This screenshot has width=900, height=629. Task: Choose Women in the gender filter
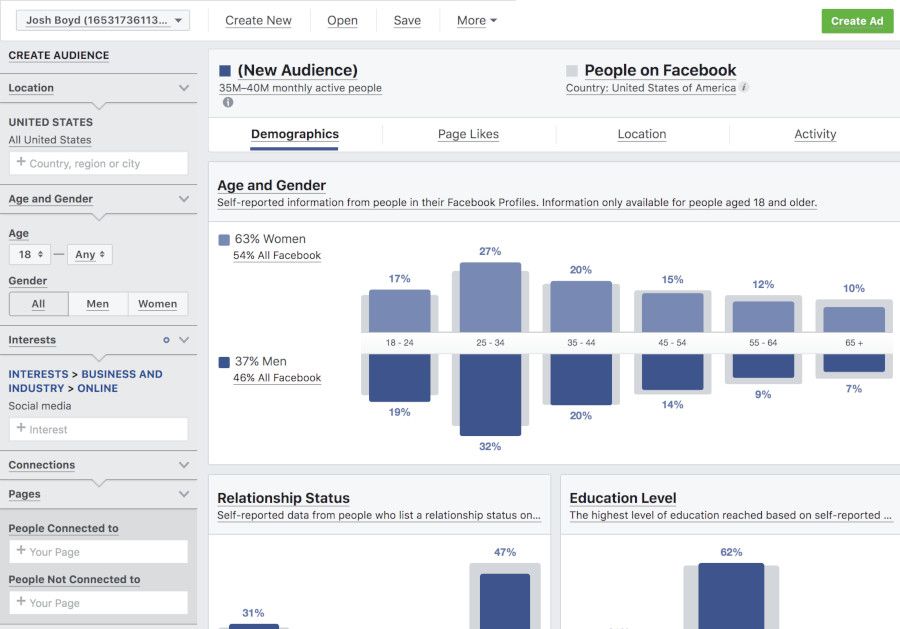click(x=157, y=304)
